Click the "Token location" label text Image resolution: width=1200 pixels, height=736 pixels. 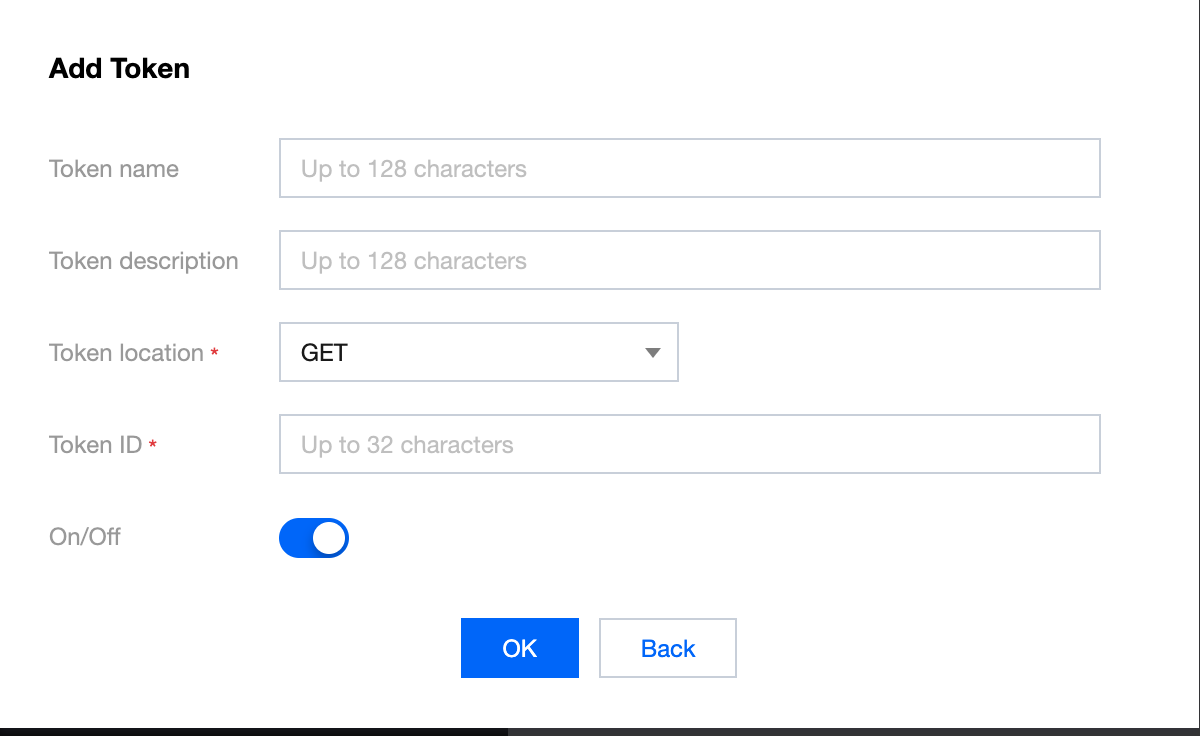coord(126,353)
